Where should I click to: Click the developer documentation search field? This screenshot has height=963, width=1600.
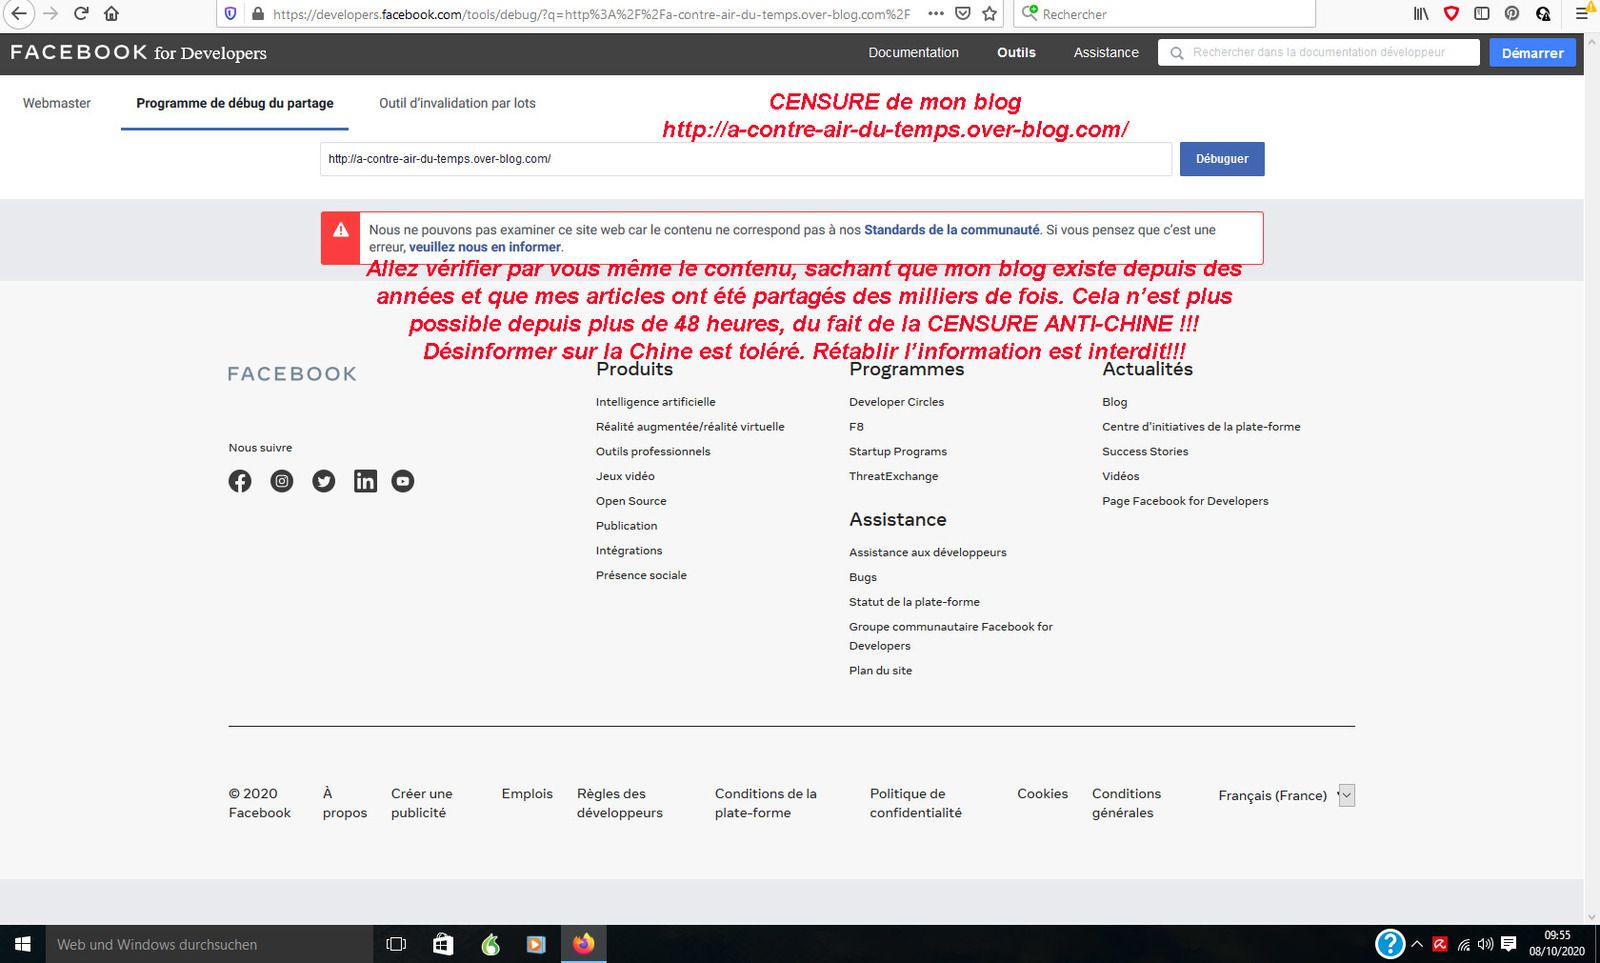[1319, 52]
